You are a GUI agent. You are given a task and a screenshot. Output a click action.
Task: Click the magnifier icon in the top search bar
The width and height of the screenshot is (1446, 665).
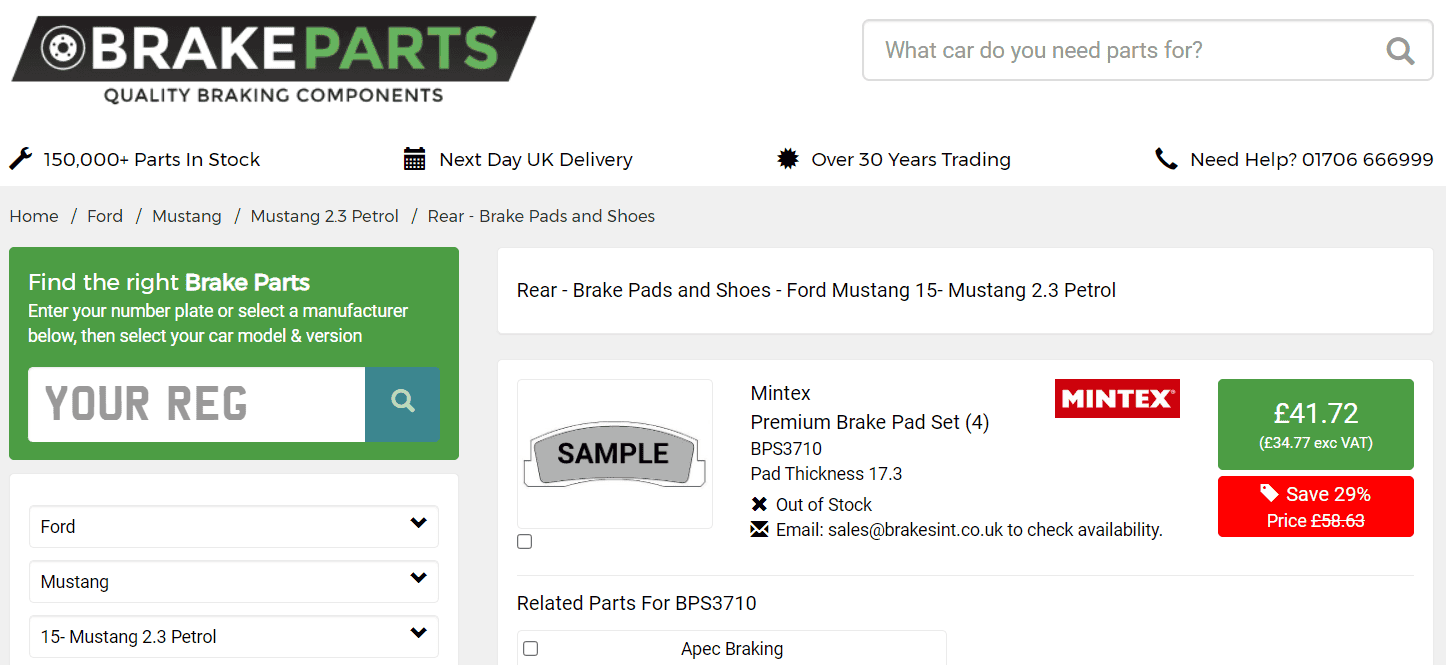coord(1400,50)
